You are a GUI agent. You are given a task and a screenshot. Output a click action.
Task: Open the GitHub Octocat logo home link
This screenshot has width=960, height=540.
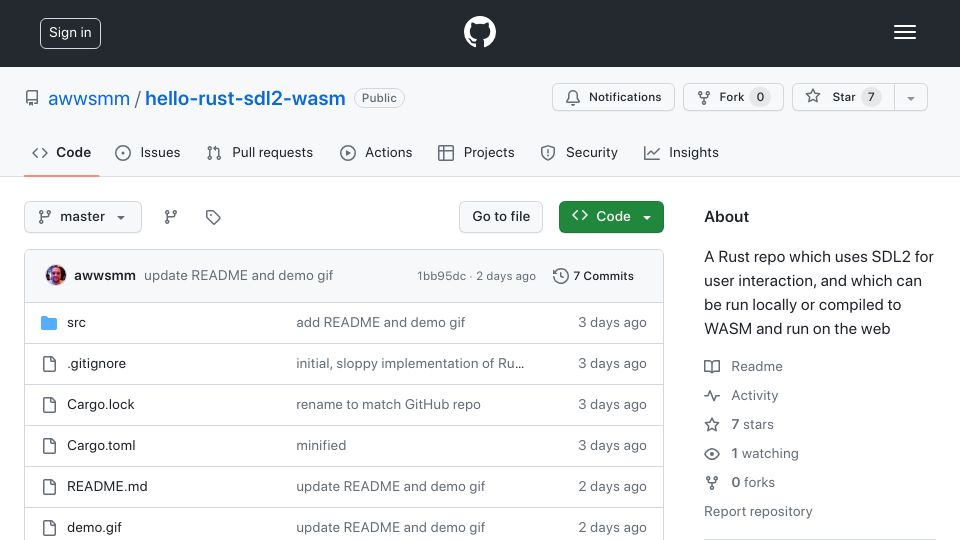click(479, 32)
